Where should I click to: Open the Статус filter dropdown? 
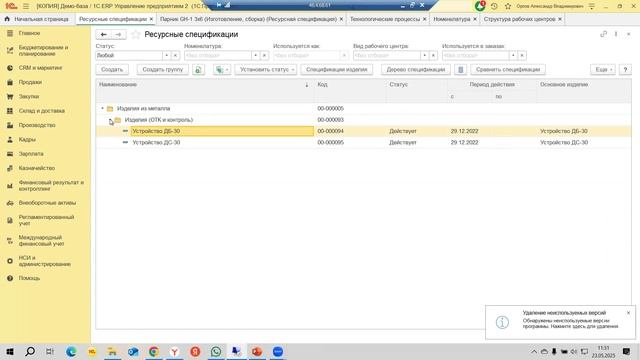click(x=167, y=55)
